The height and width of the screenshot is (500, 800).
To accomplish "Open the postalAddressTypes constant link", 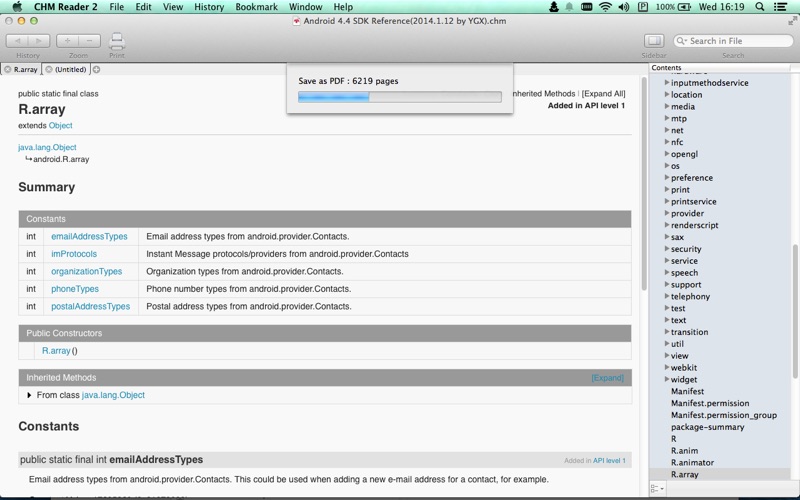I will [90, 306].
